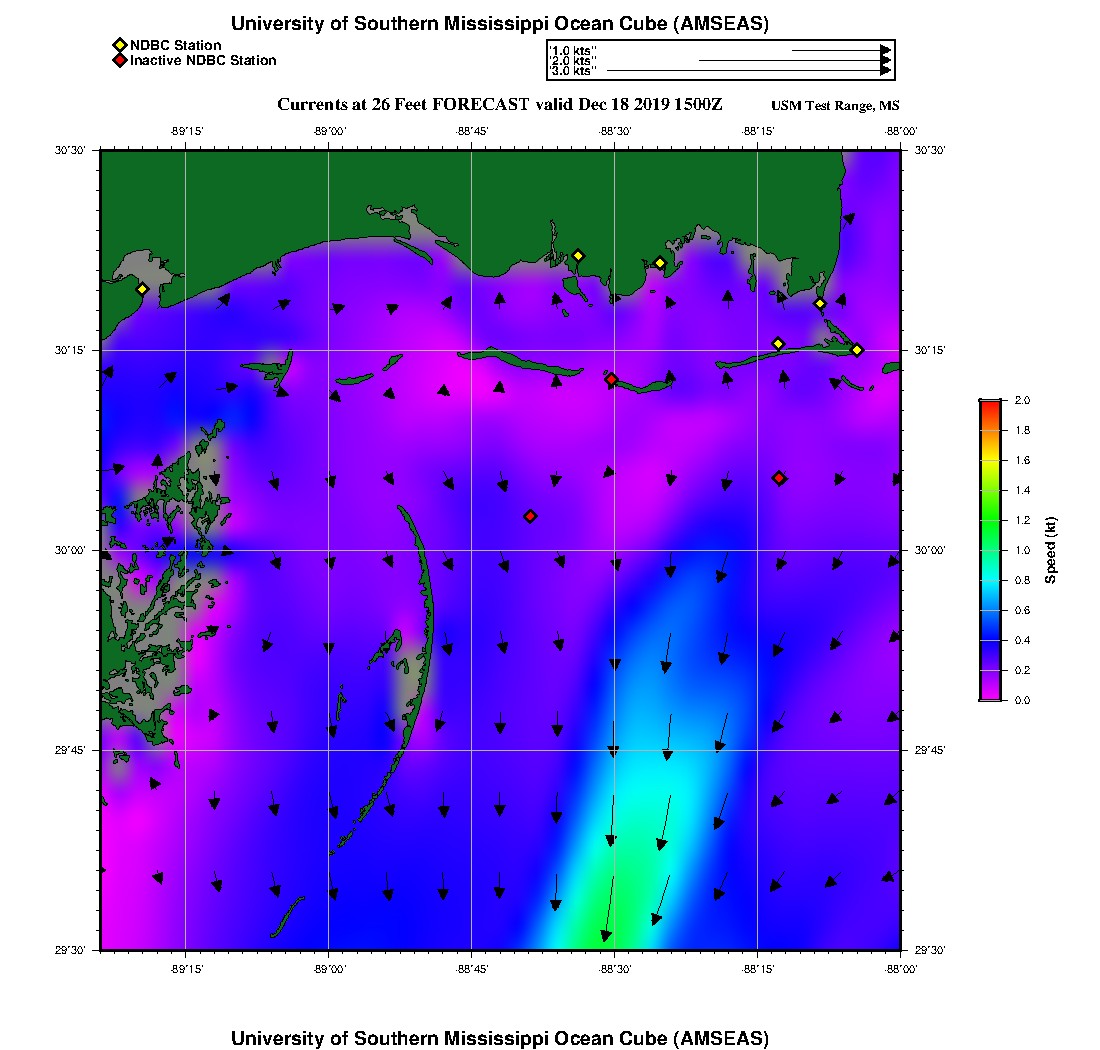Click the yellow NDBC Station legend diamond
Viewport: 1100px width, 1050px height.
pos(119,46)
